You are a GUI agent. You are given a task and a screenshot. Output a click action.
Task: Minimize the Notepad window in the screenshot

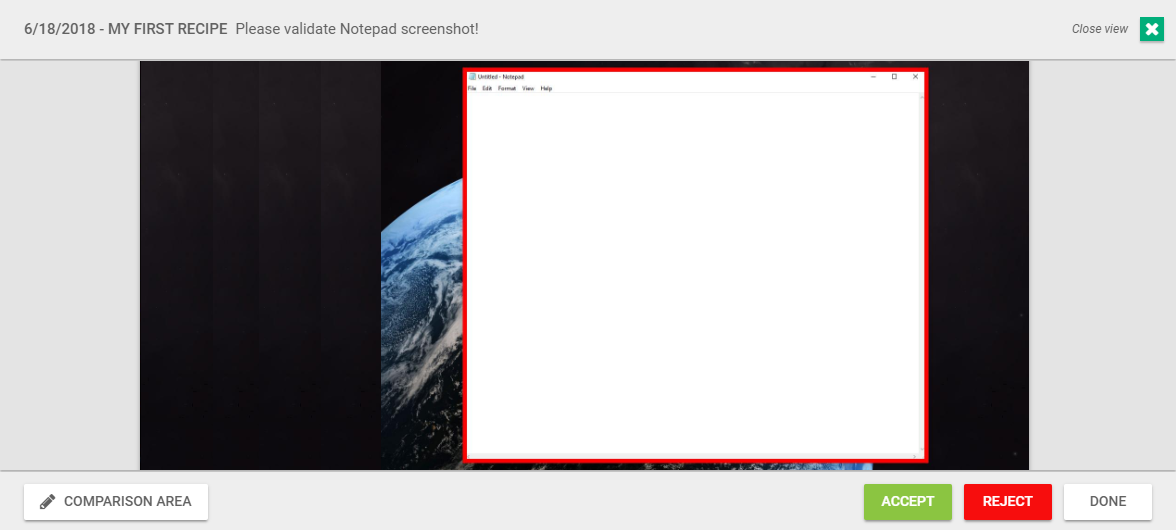[873, 76]
